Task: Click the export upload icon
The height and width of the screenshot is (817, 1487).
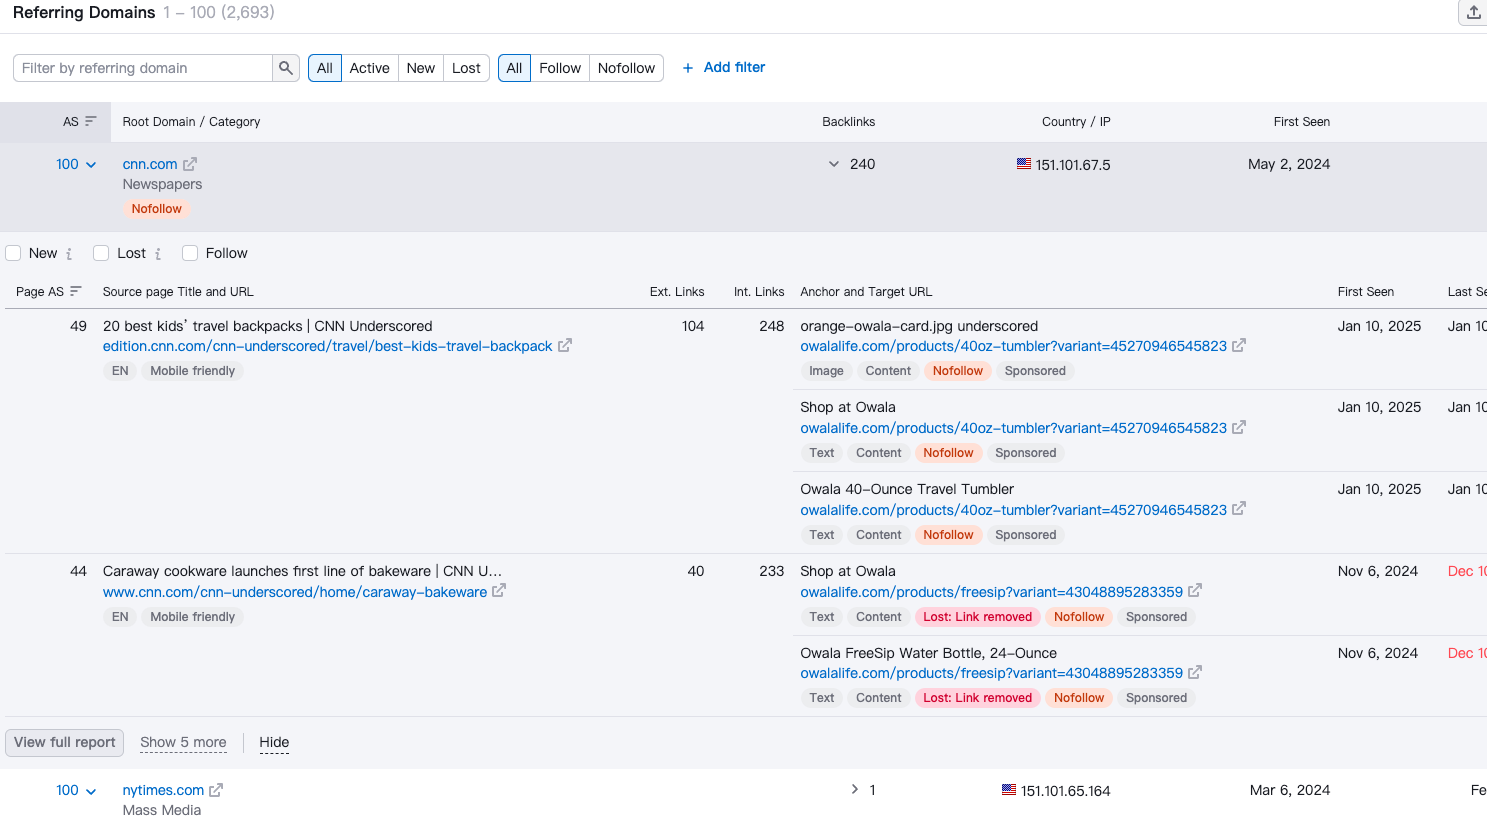Action: pyautogui.click(x=1473, y=13)
